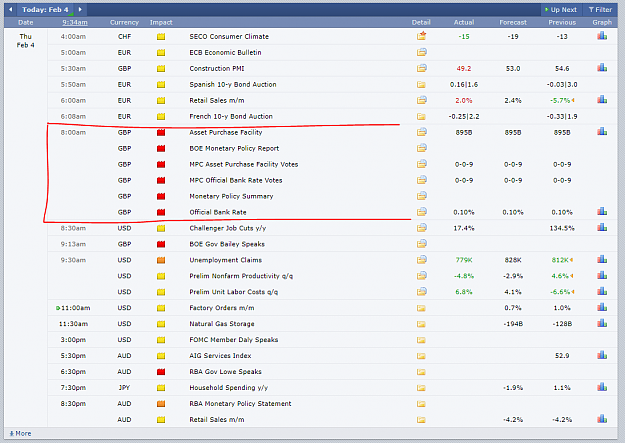Select the Official Bank Rate event name

218,212
